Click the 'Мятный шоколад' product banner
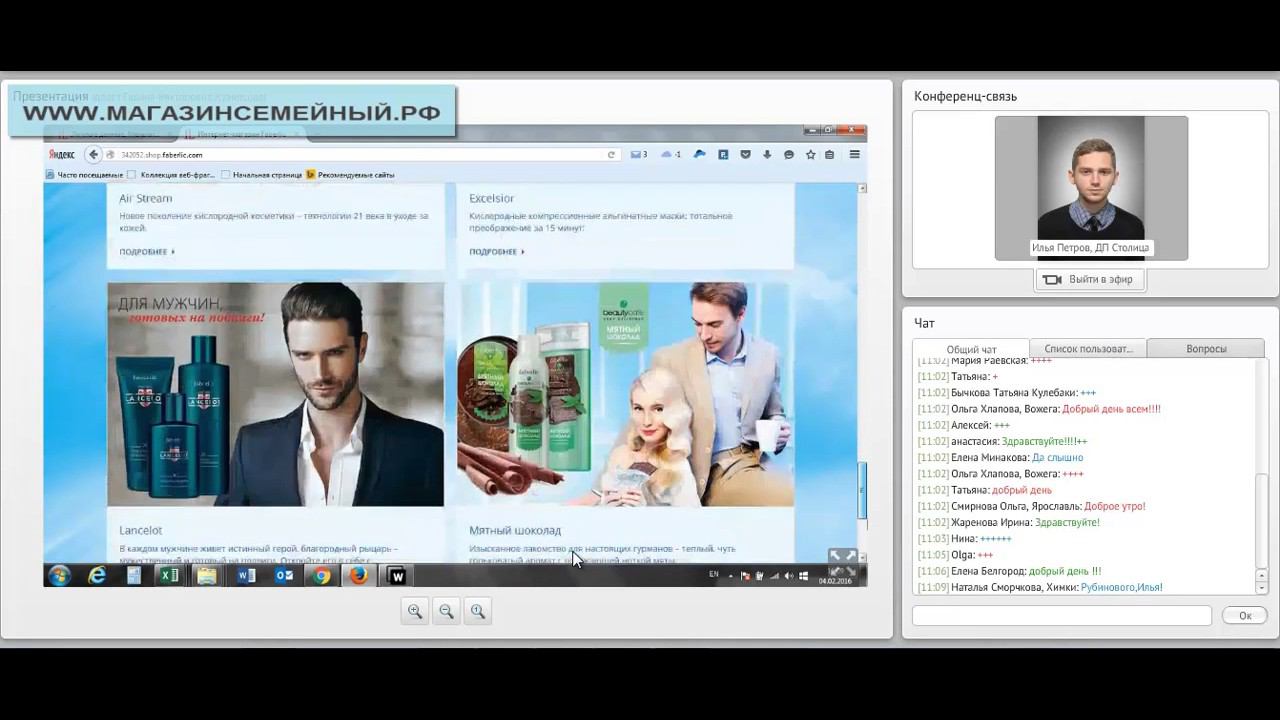 point(625,394)
